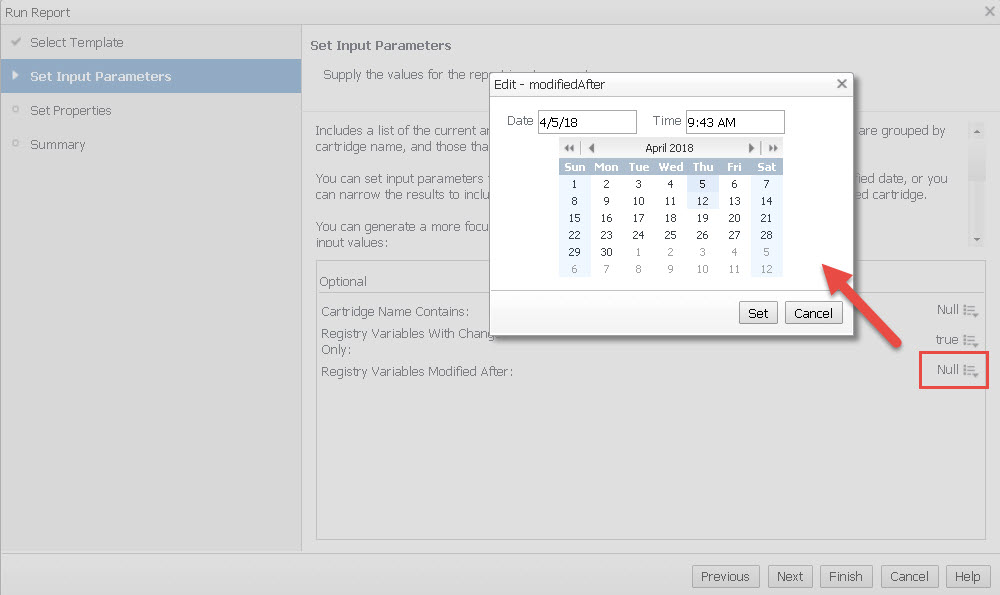Click the Finish button

pyautogui.click(x=845, y=576)
